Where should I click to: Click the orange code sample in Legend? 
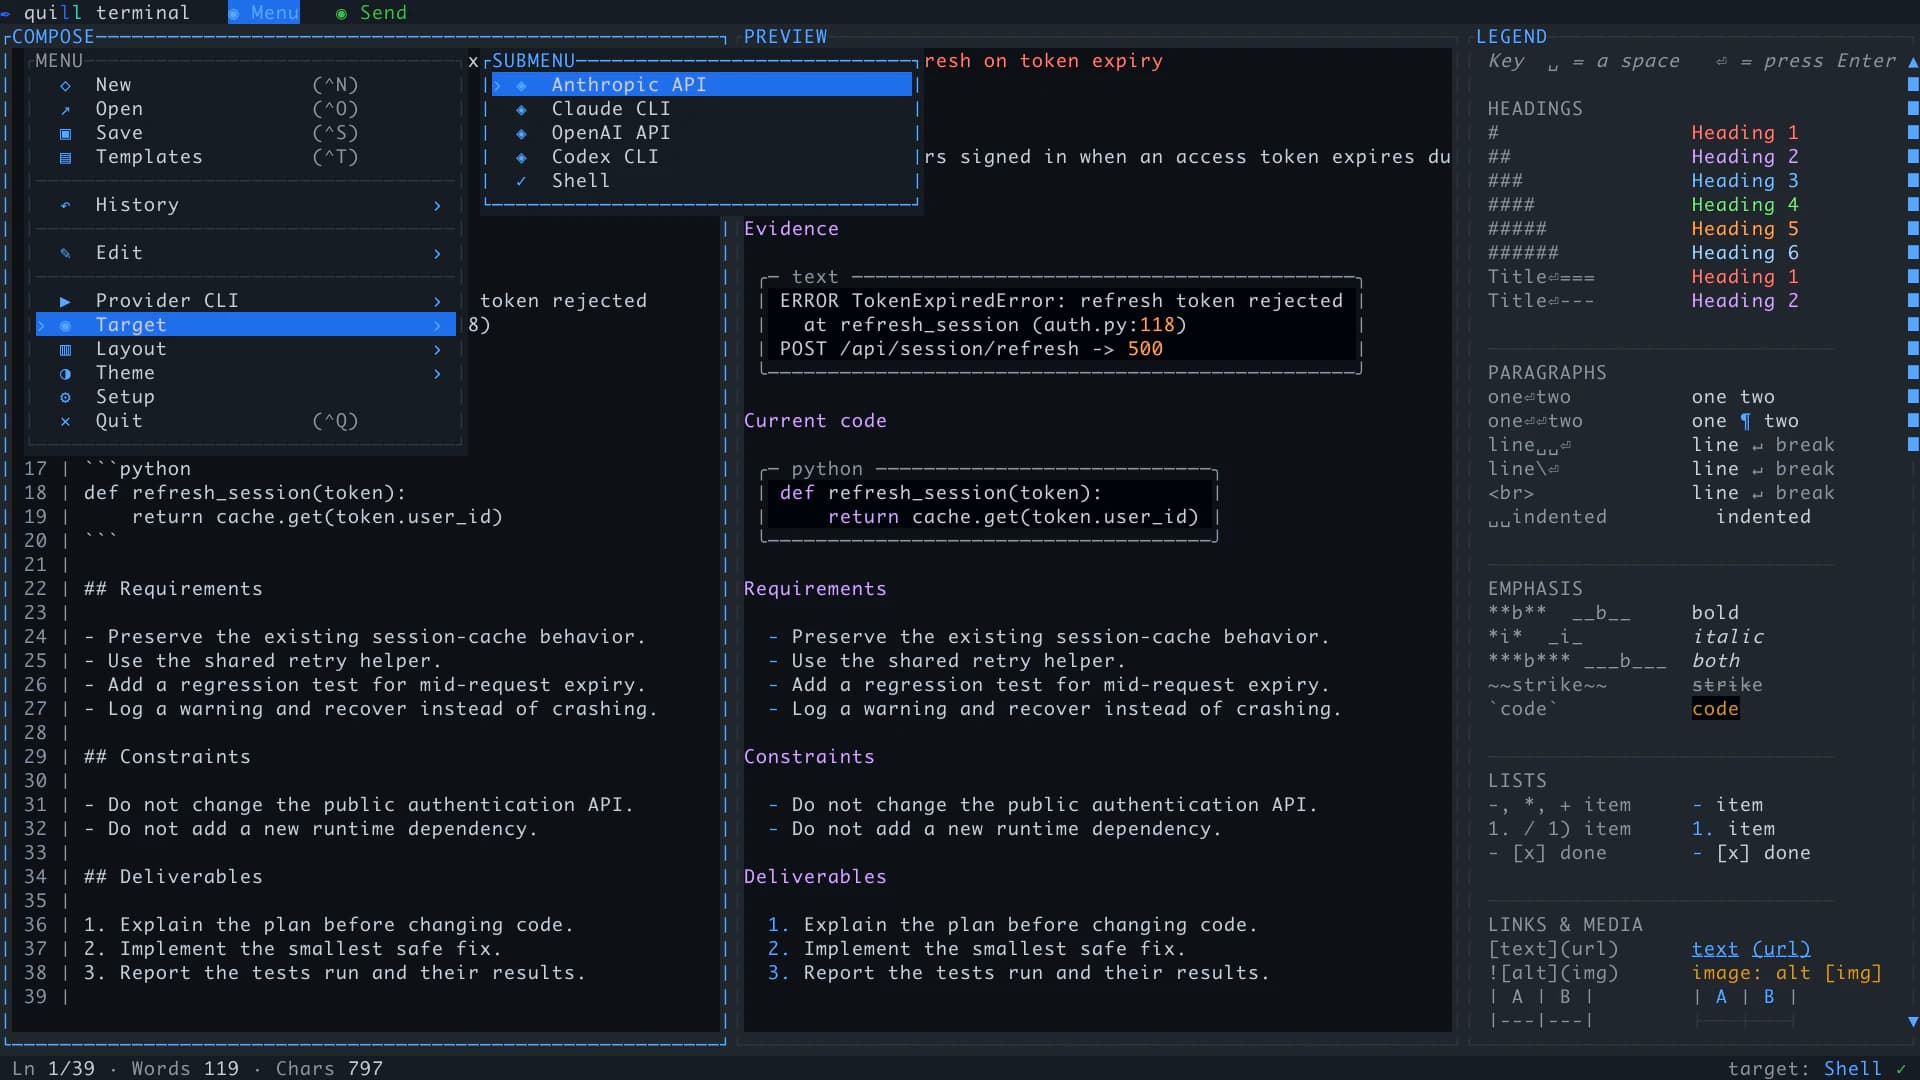point(1715,709)
